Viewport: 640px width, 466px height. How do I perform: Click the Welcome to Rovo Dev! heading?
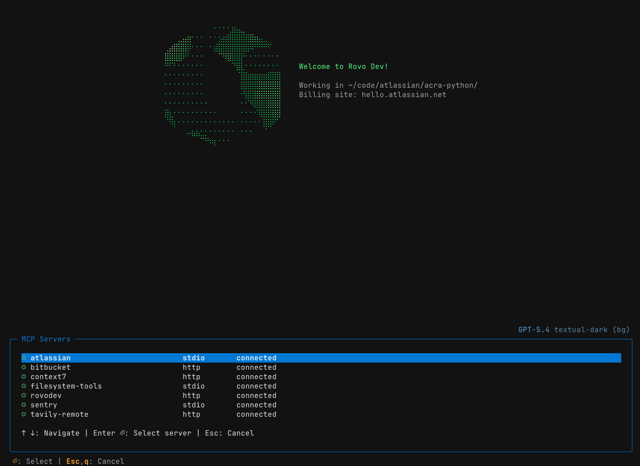[x=343, y=67]
